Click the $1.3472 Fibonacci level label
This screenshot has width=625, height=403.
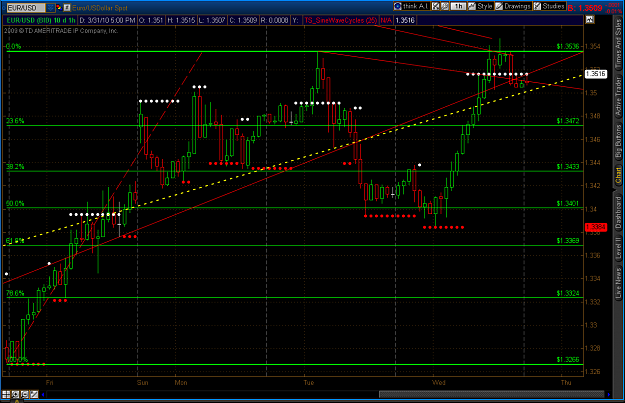click(x=568, y=120)
